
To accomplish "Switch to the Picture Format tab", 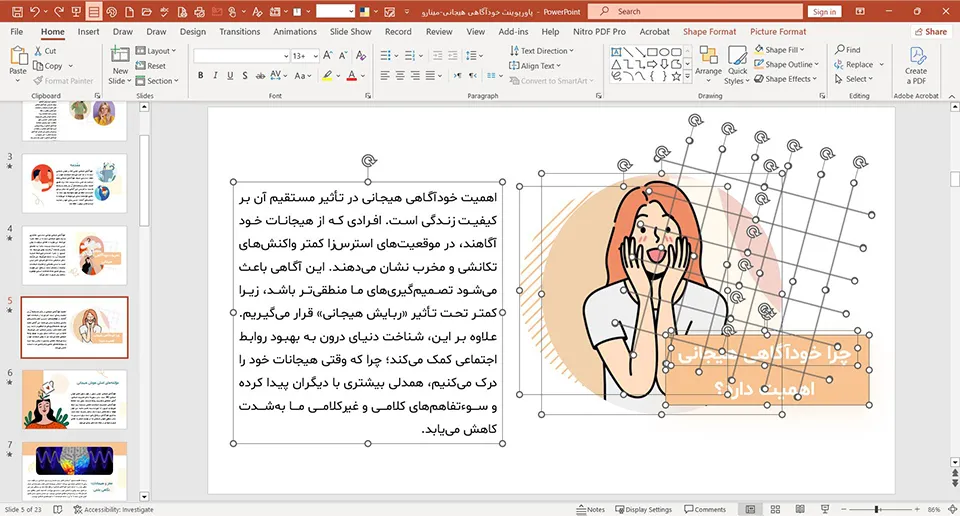I will click(778, 31).
